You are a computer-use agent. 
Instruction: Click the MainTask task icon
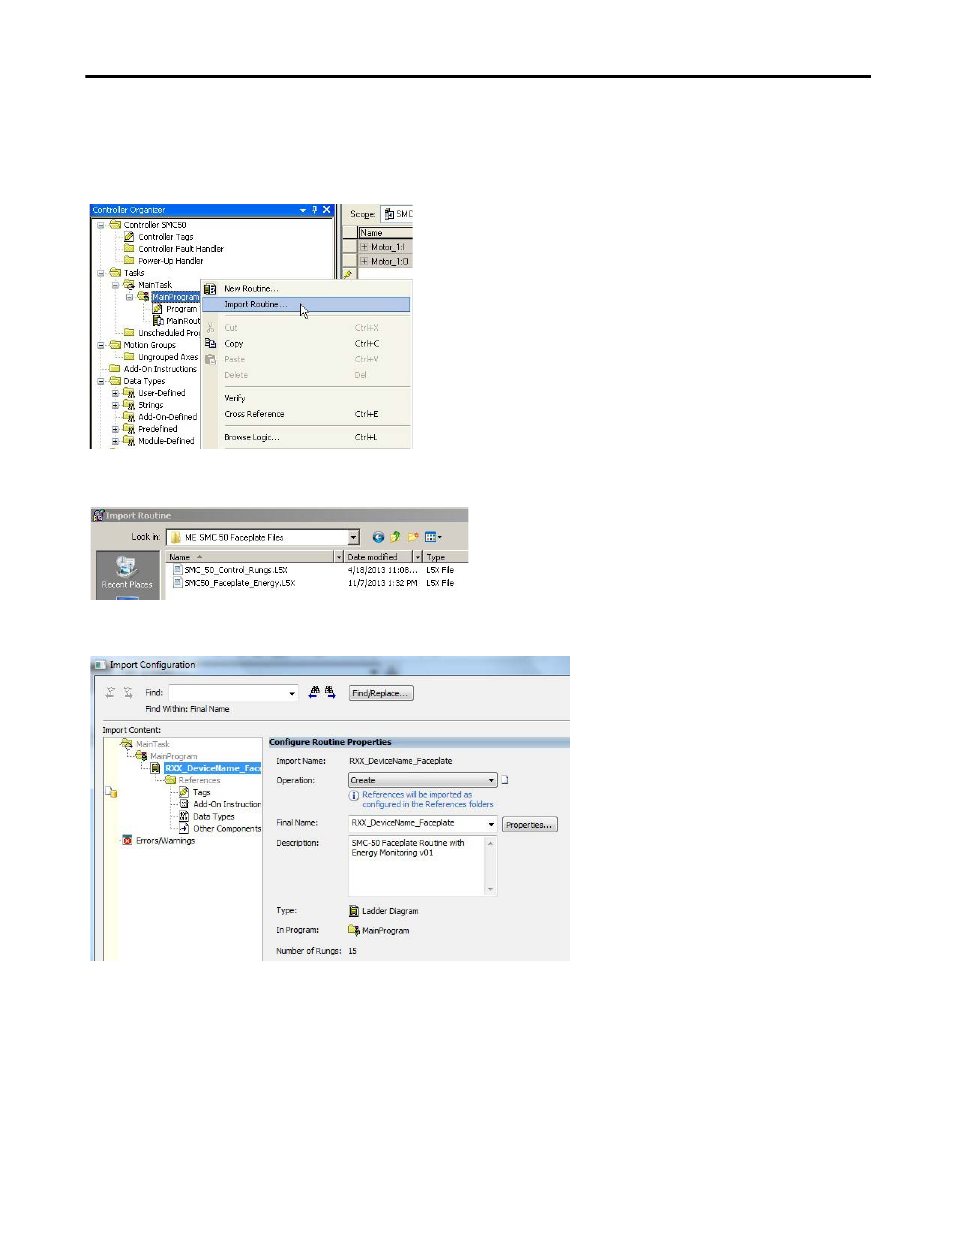[129, 285]
